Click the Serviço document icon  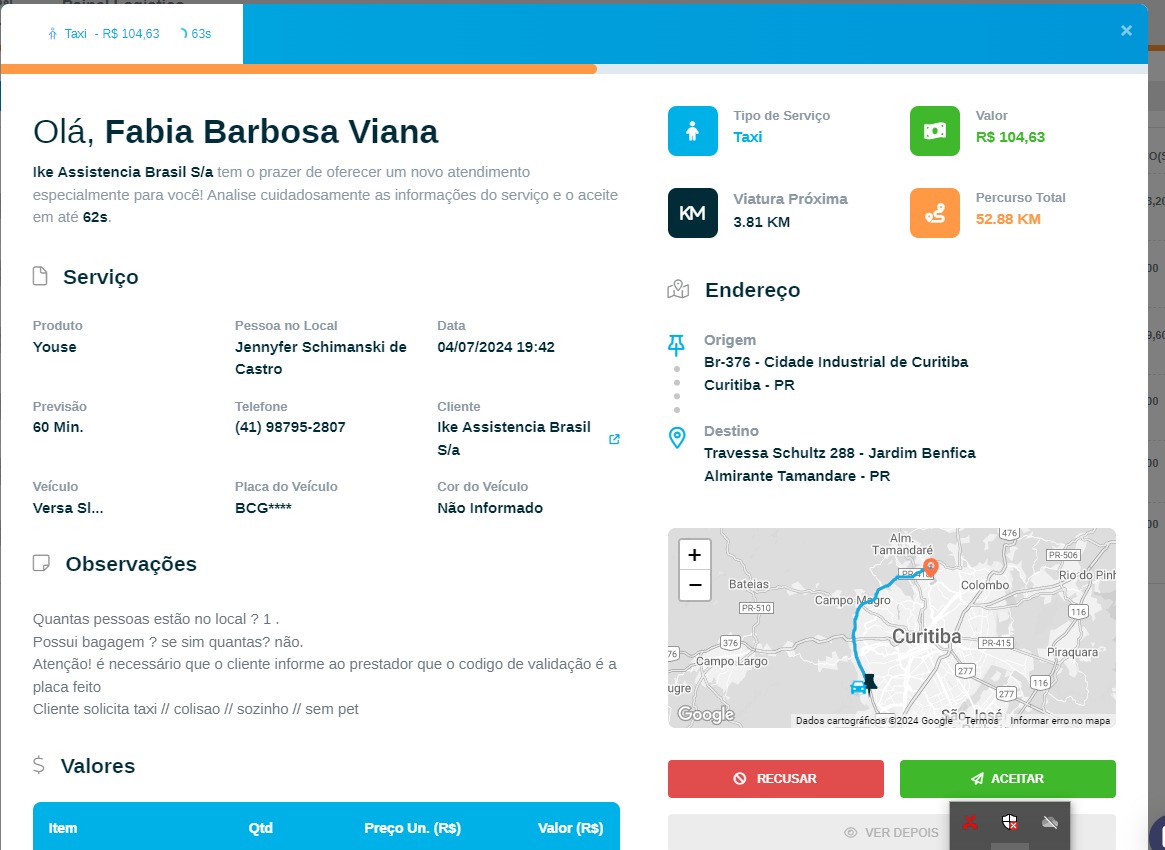coord(40,276)
